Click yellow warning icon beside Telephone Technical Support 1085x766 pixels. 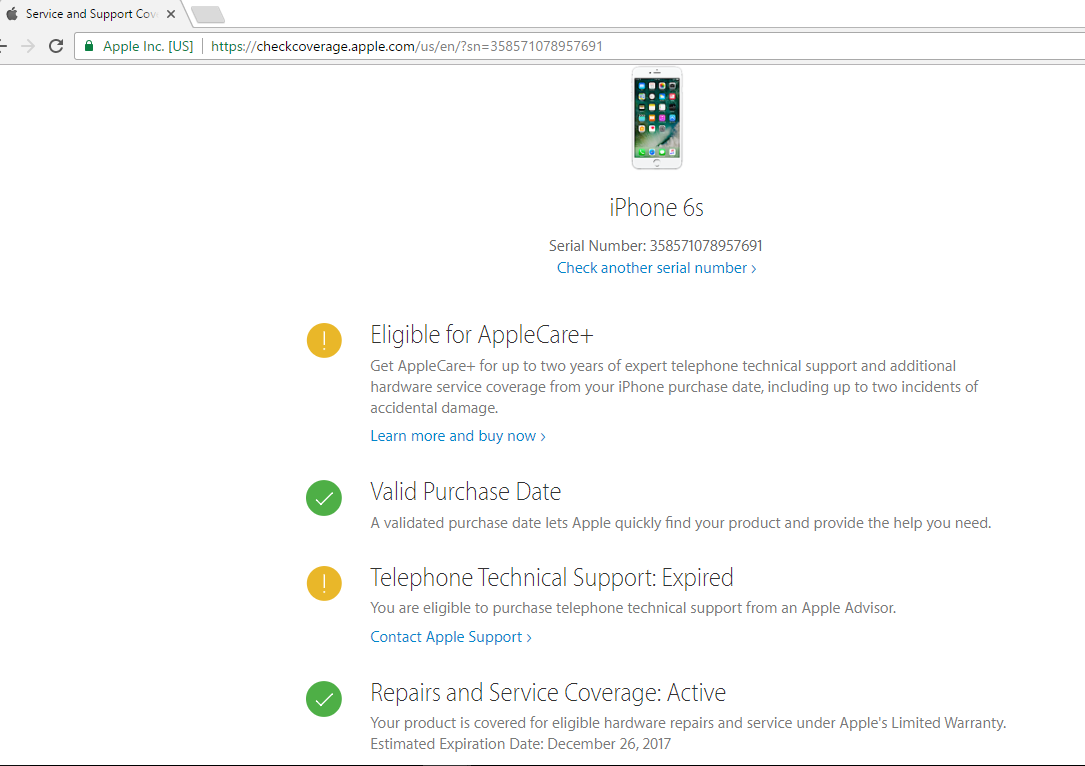tap(324, 583)
